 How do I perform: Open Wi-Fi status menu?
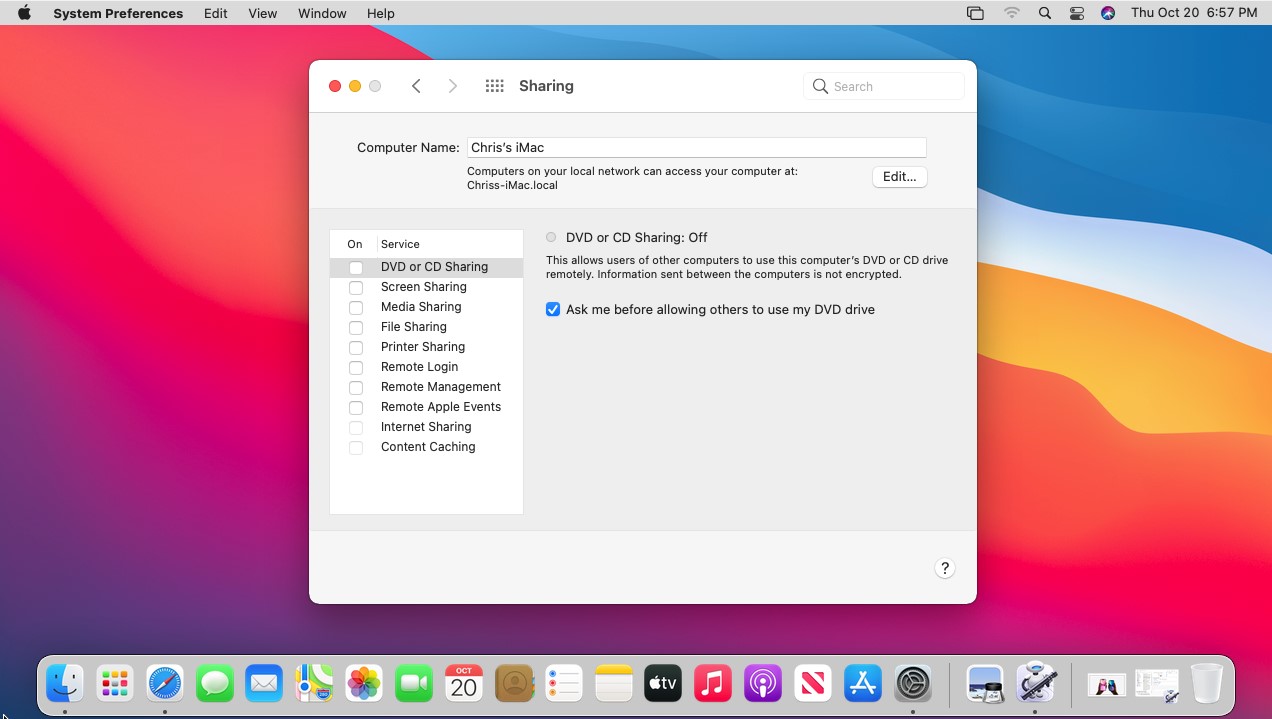point(1012,13)
